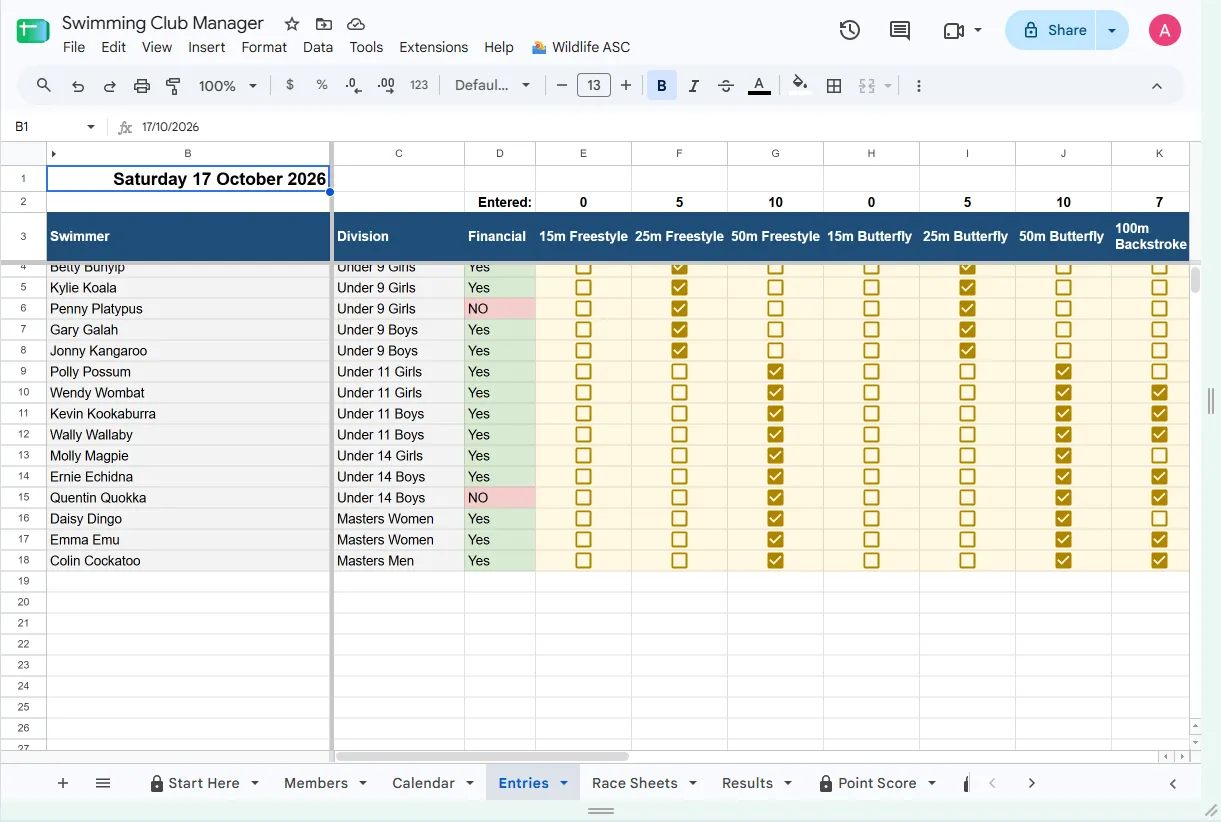
Task: Open the font family dropdown
Action: (492, 86)
